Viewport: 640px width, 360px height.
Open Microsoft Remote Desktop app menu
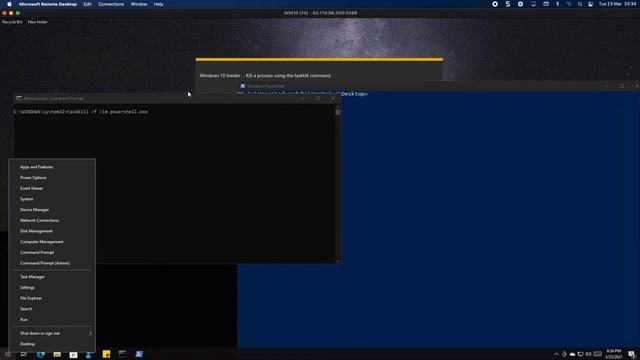48,4
